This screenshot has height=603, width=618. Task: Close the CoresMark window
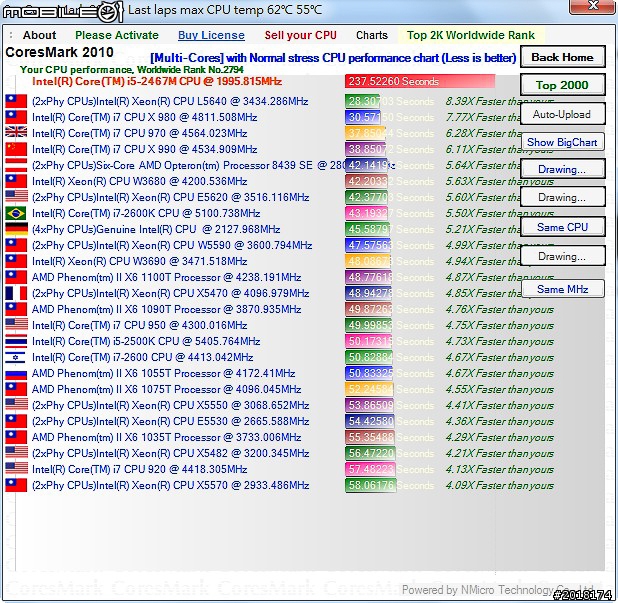pyautogui.click(x=592, y=6)
